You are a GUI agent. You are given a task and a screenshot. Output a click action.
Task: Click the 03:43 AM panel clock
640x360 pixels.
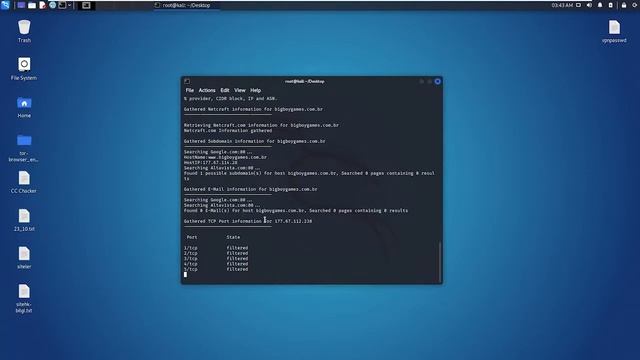tap(562, 5)
